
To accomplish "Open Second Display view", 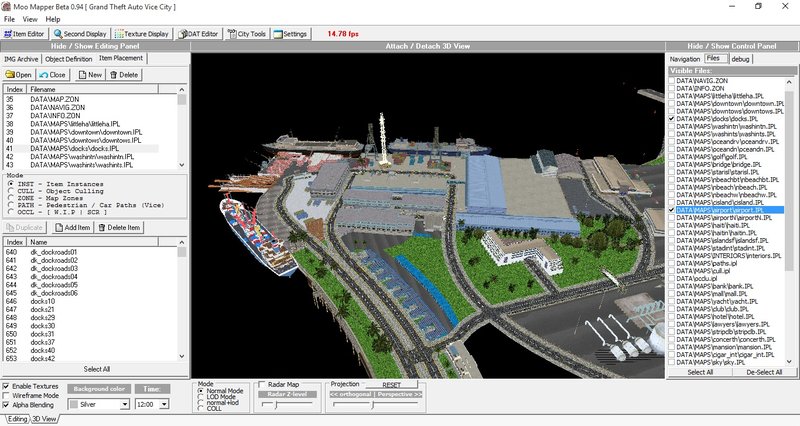I will coord(81,34).
